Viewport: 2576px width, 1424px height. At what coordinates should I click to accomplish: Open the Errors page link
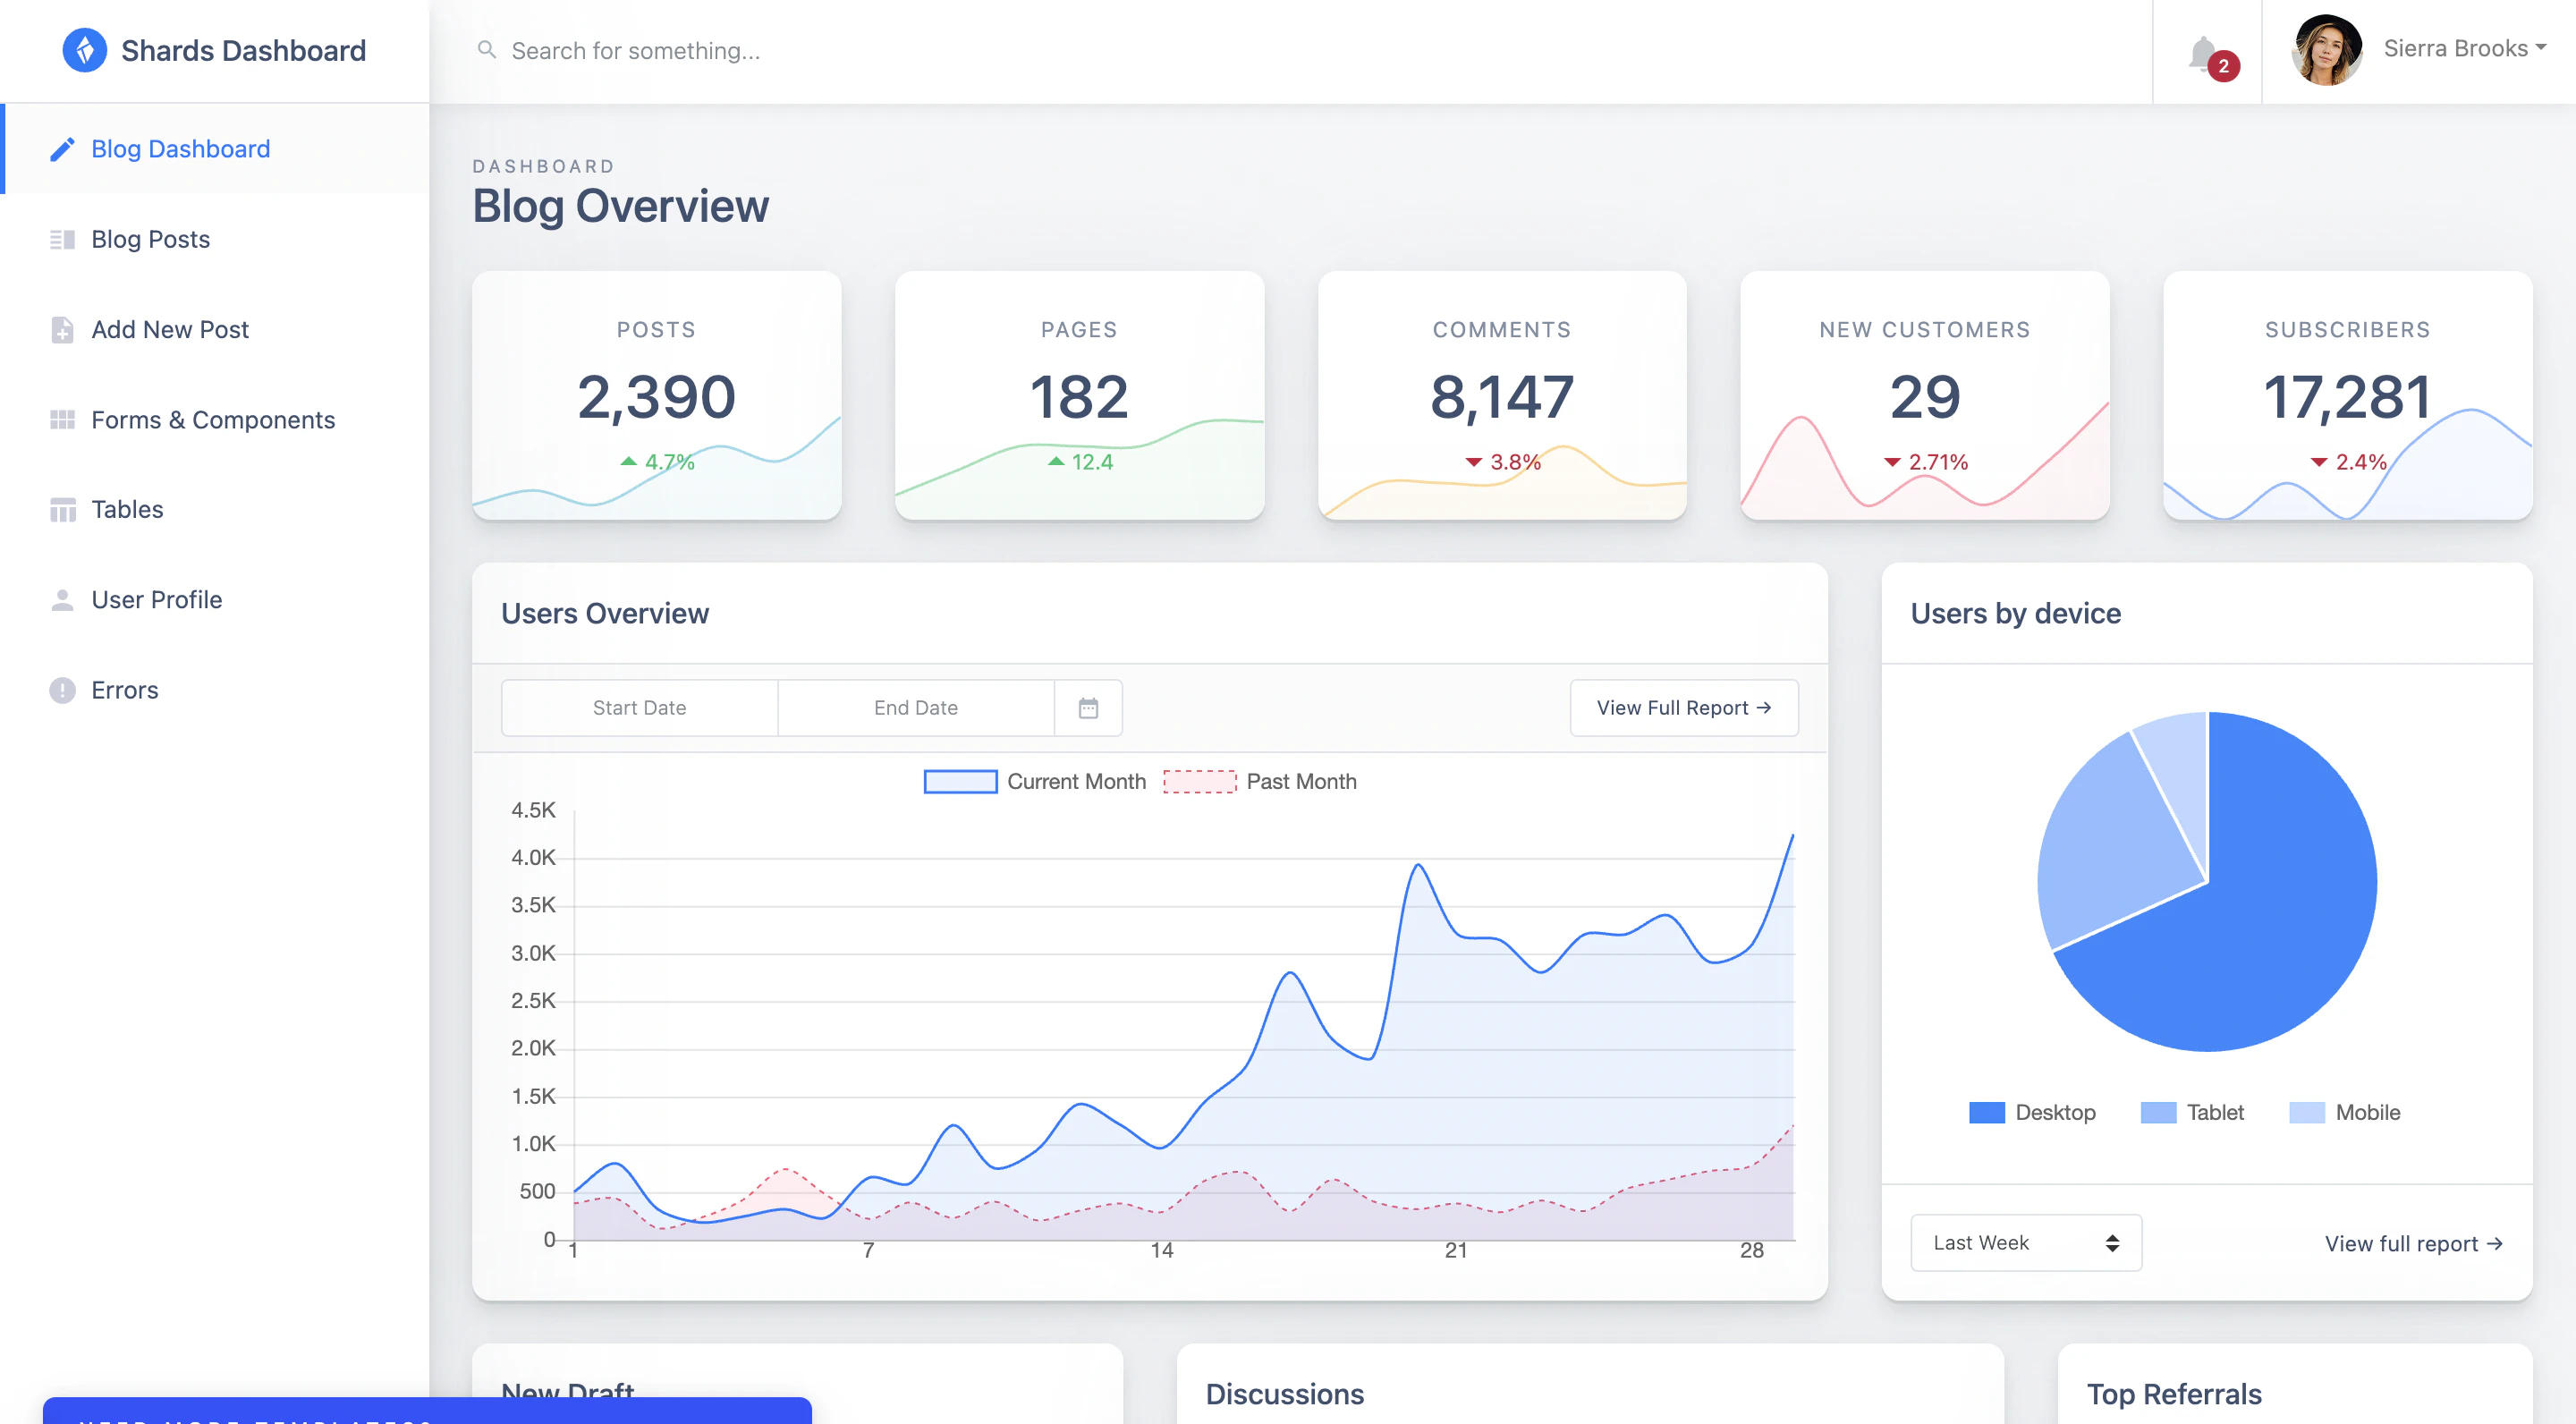[215, 690]
